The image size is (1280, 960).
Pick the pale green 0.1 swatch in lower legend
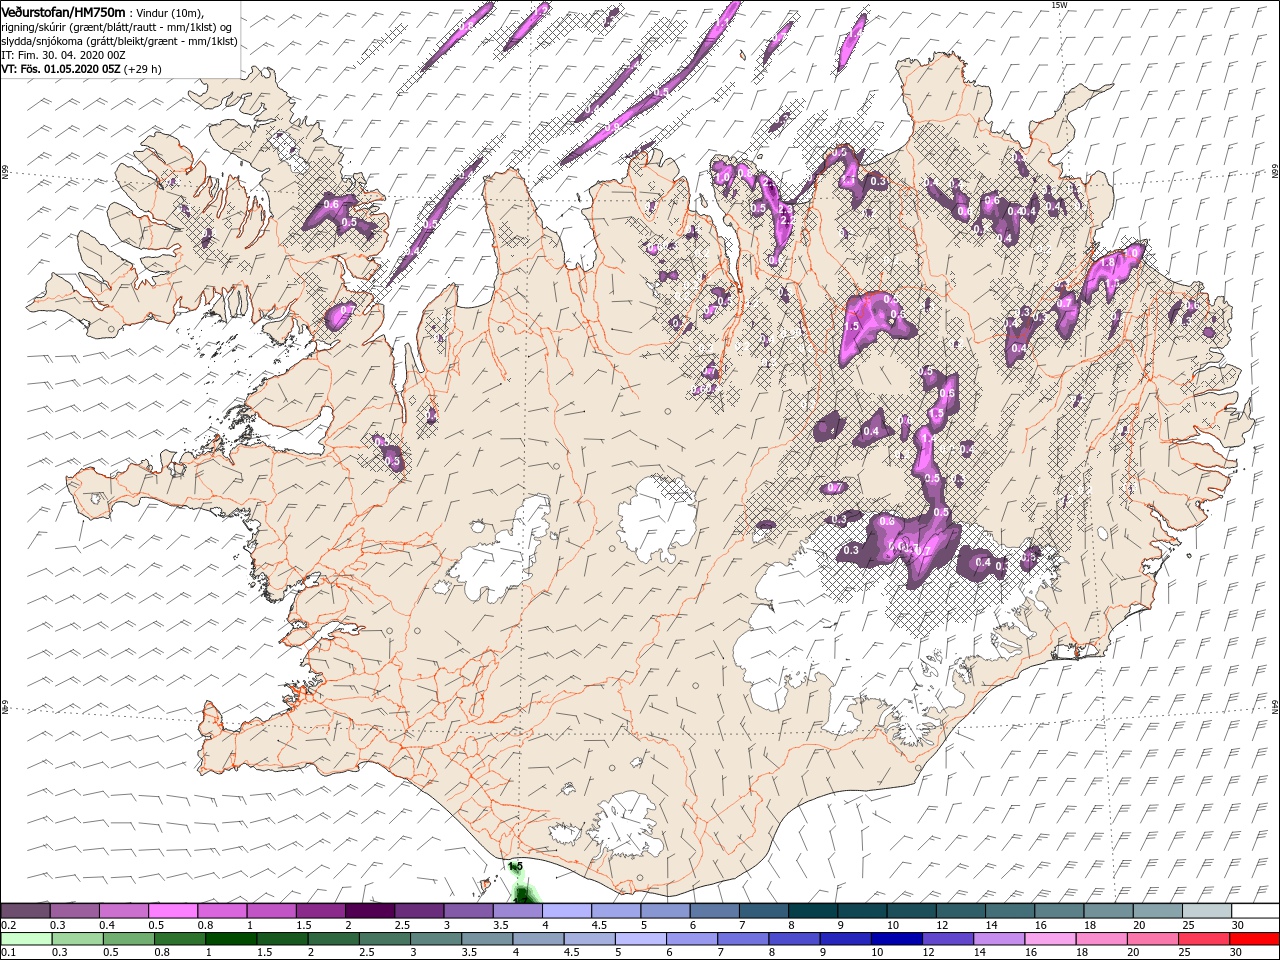click(x=25, y=939)
